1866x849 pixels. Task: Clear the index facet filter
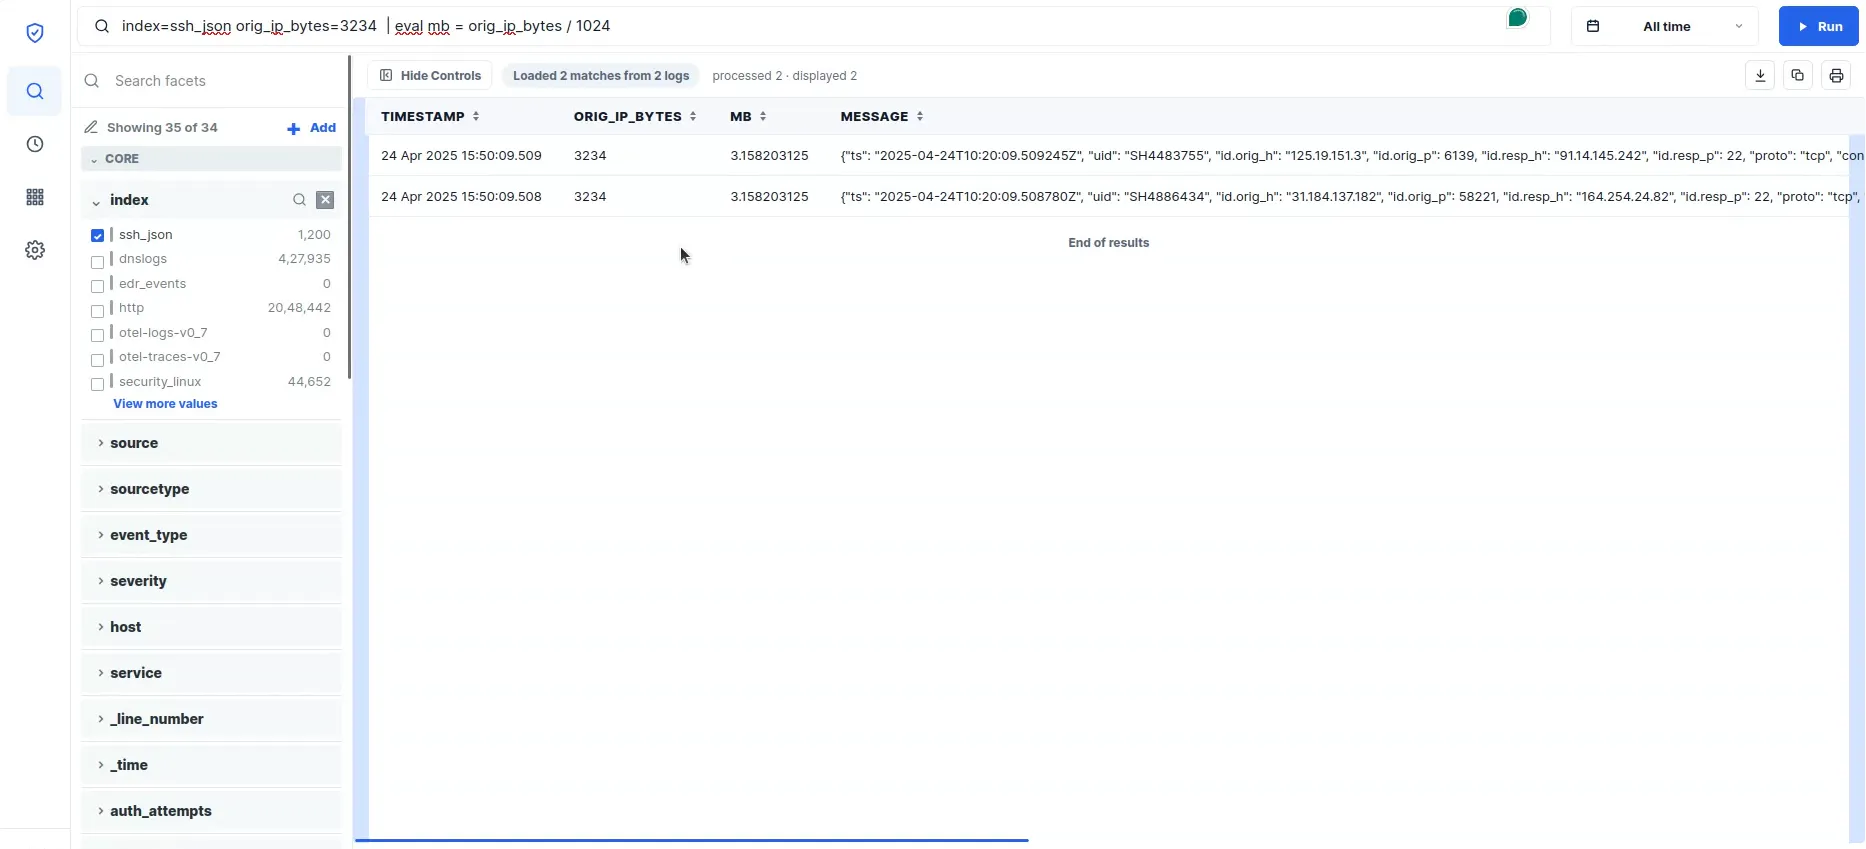pos(325,200)
